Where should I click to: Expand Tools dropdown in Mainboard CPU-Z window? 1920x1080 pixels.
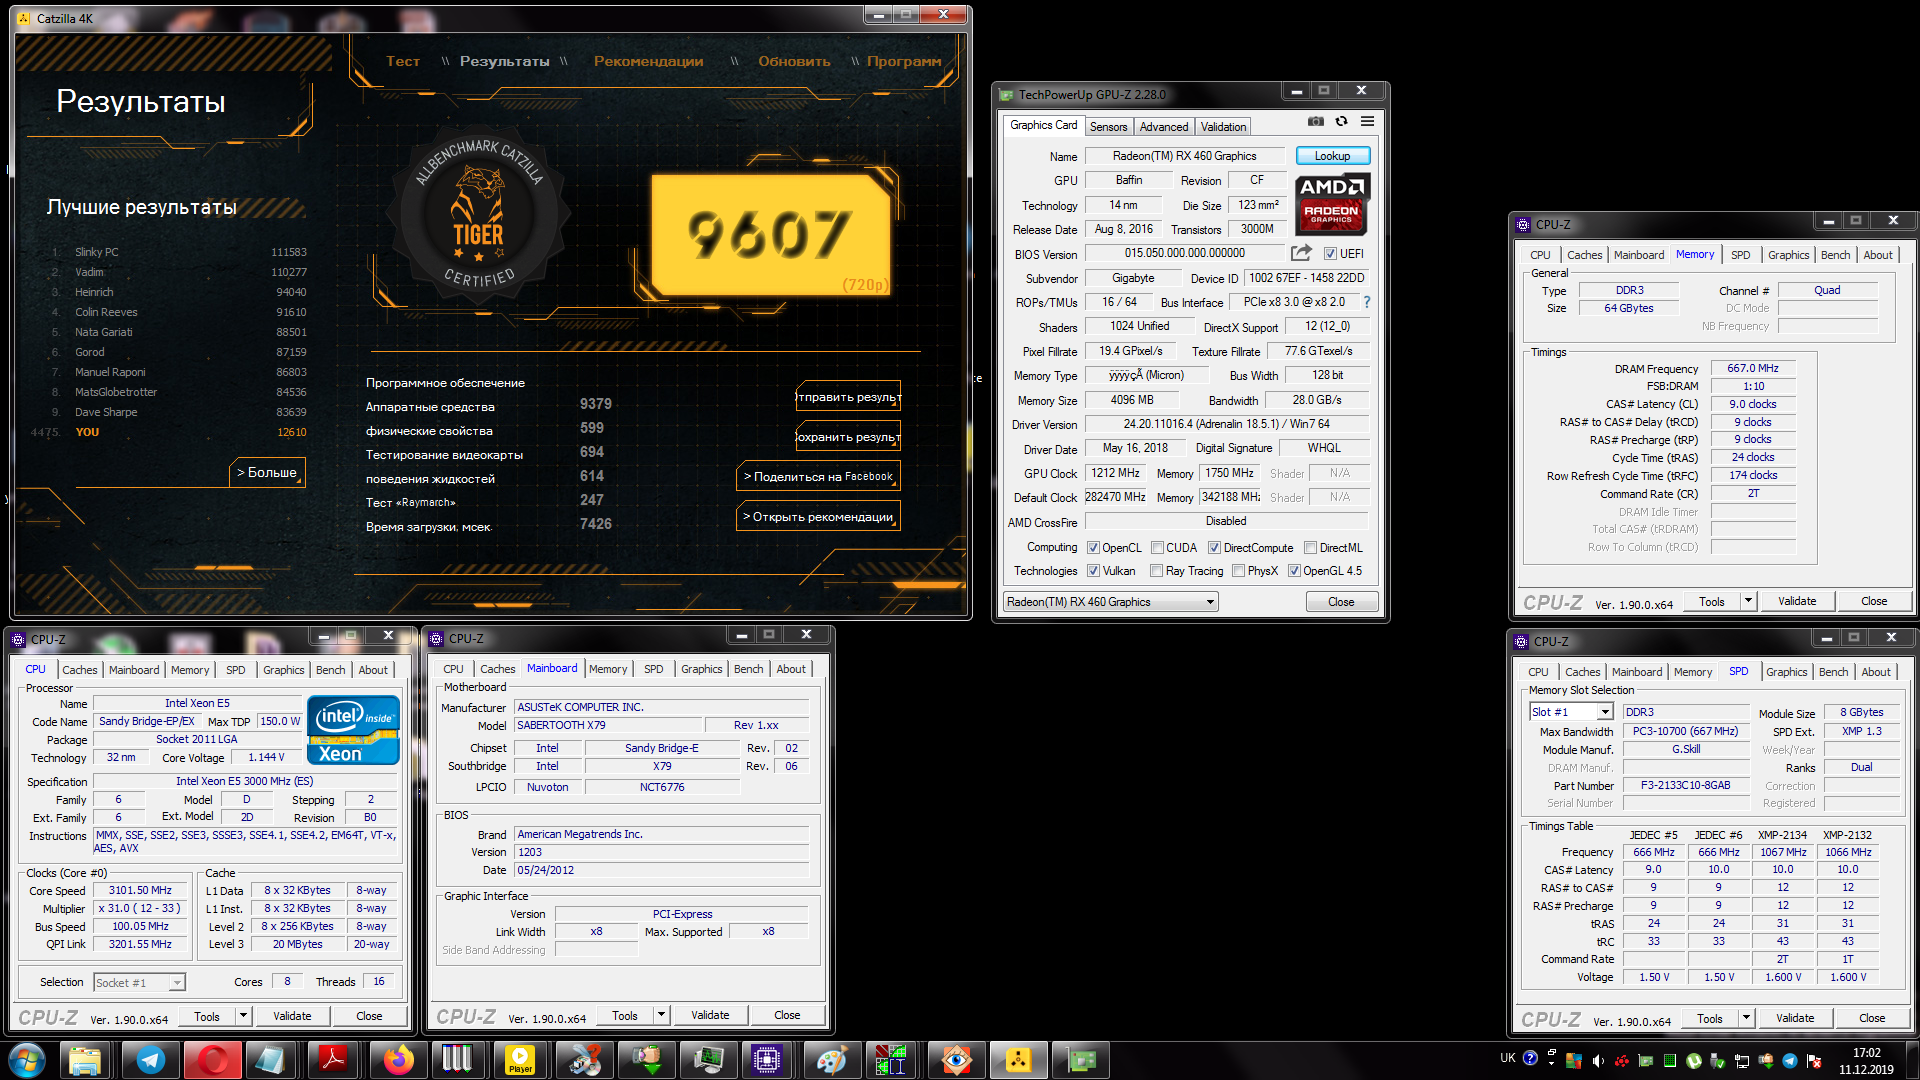point(661,1015)
